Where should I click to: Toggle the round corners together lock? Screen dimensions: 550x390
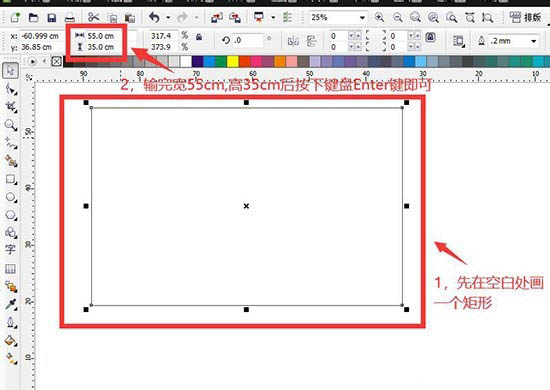point(430,37)
